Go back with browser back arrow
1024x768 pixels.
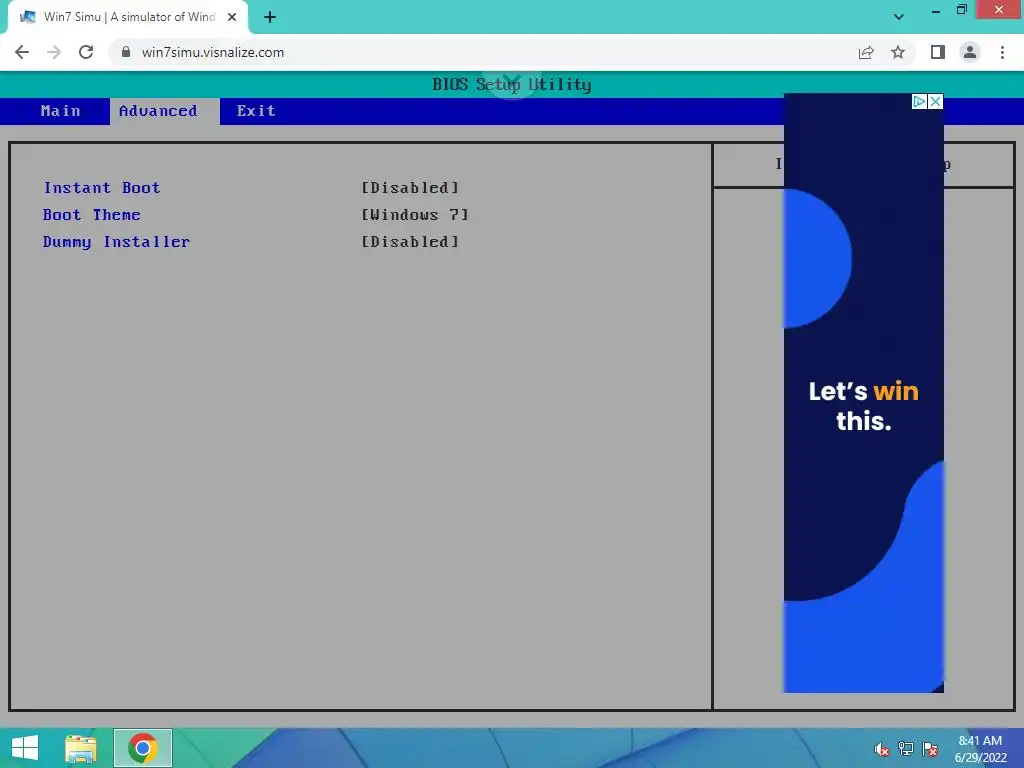click(x=22, y=52)
